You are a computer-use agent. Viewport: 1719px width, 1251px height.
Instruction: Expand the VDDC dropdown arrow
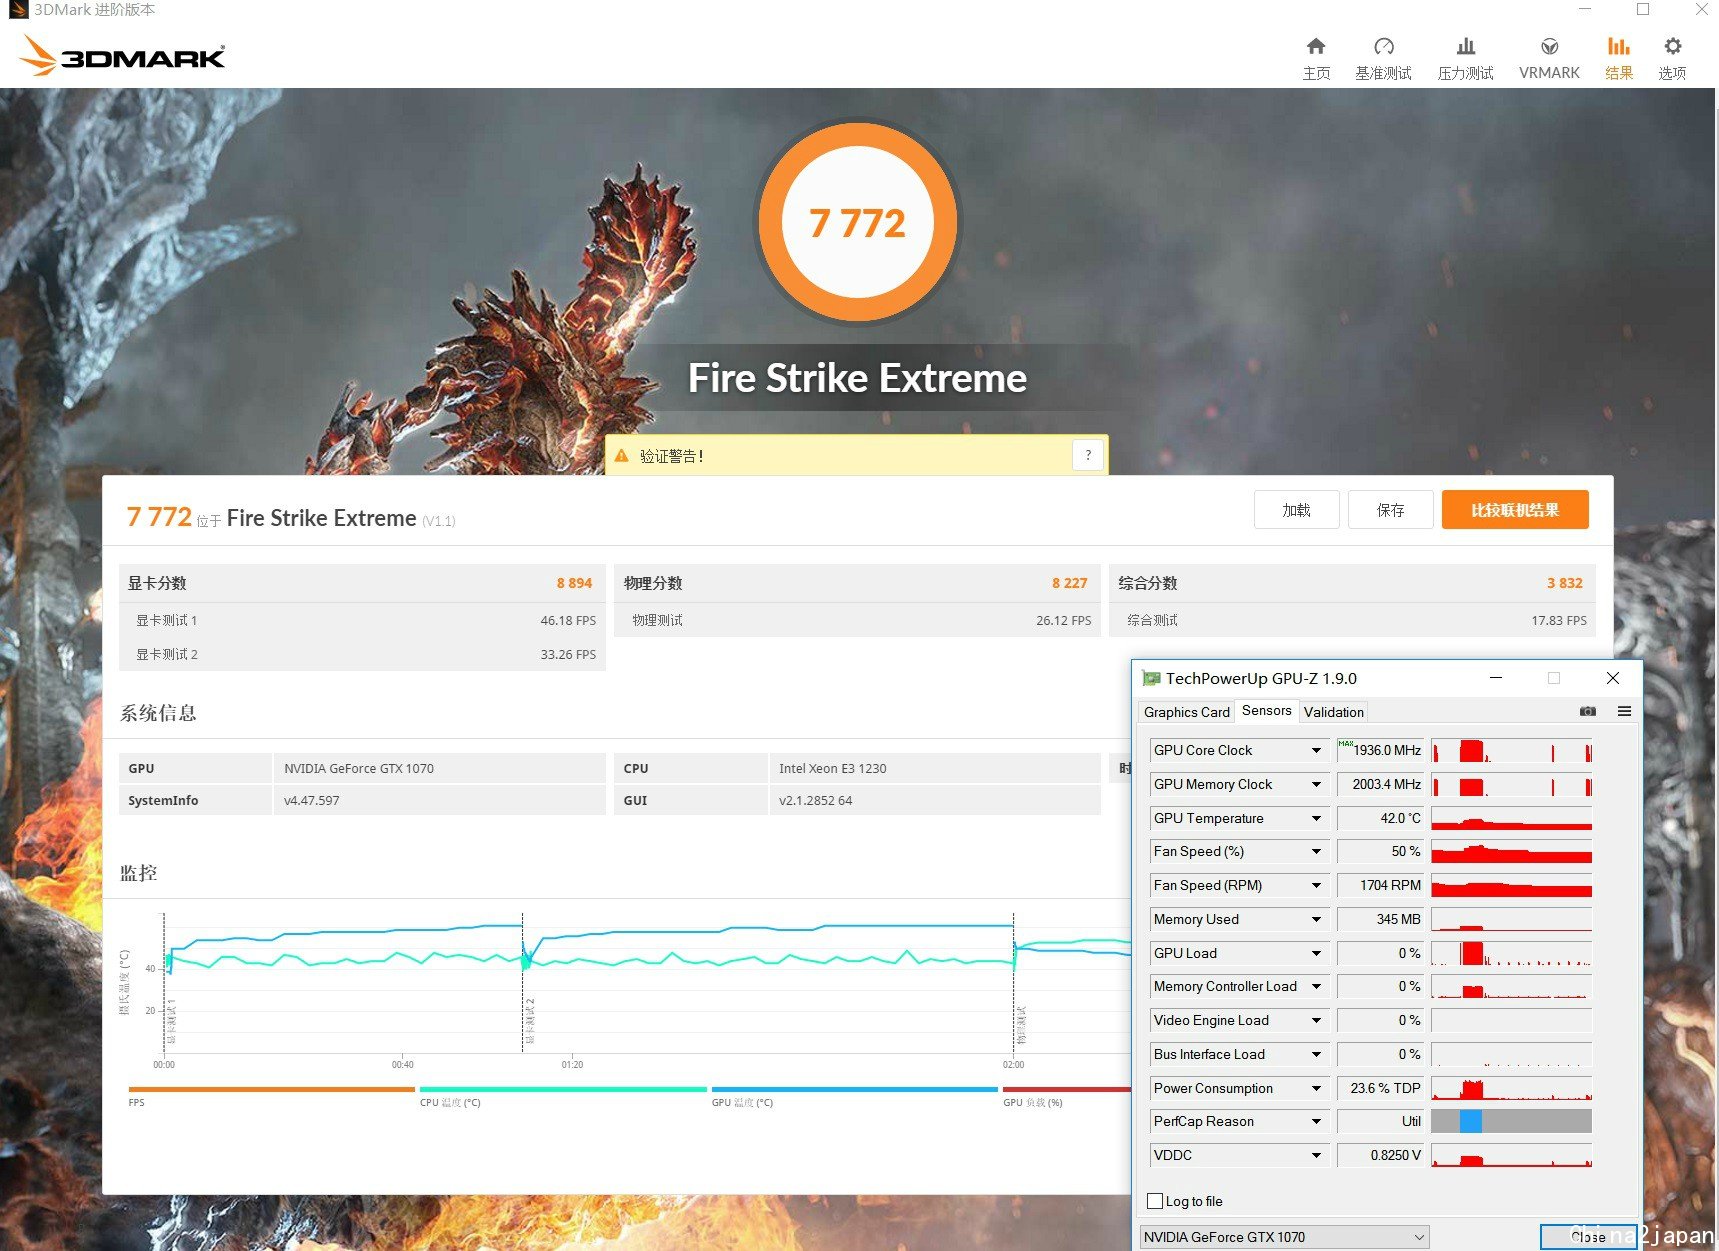coord(1316,1155)
